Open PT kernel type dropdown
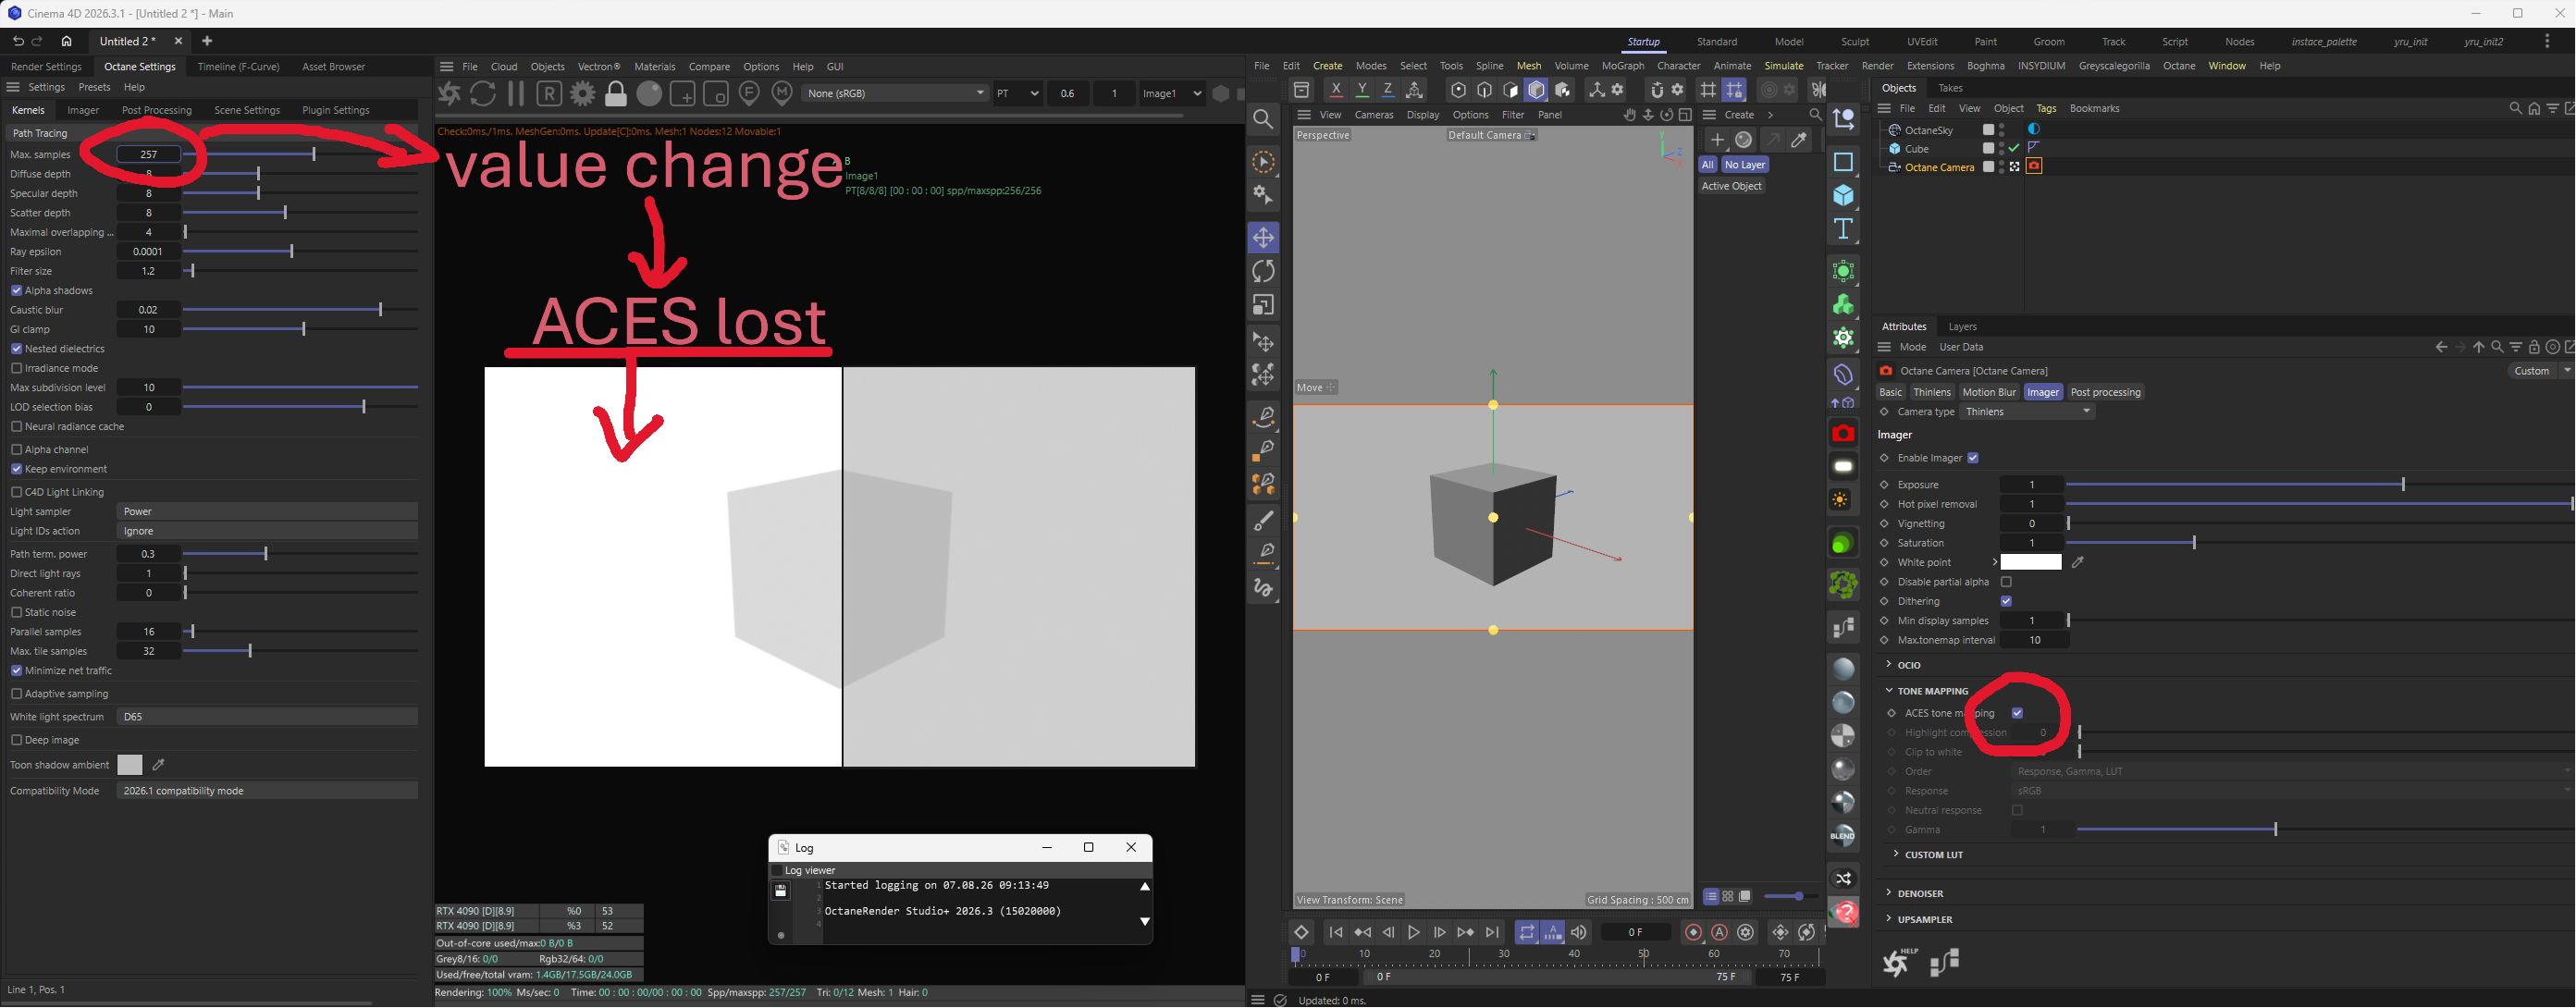Screen dimensions: 2576x1008 click(1018, 93)
